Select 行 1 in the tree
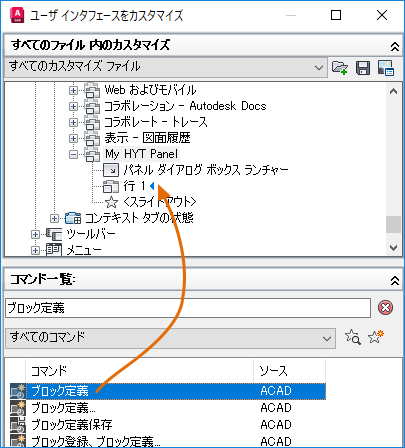The width and height of the screenshot is (405, 448). [x=134, y=186]
